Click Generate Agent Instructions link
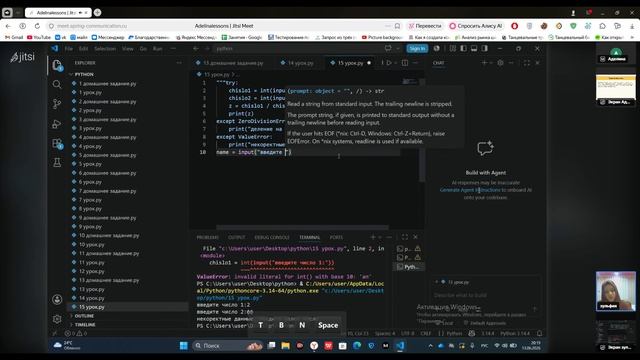This screenshot has width=640, height=360. 470,190
